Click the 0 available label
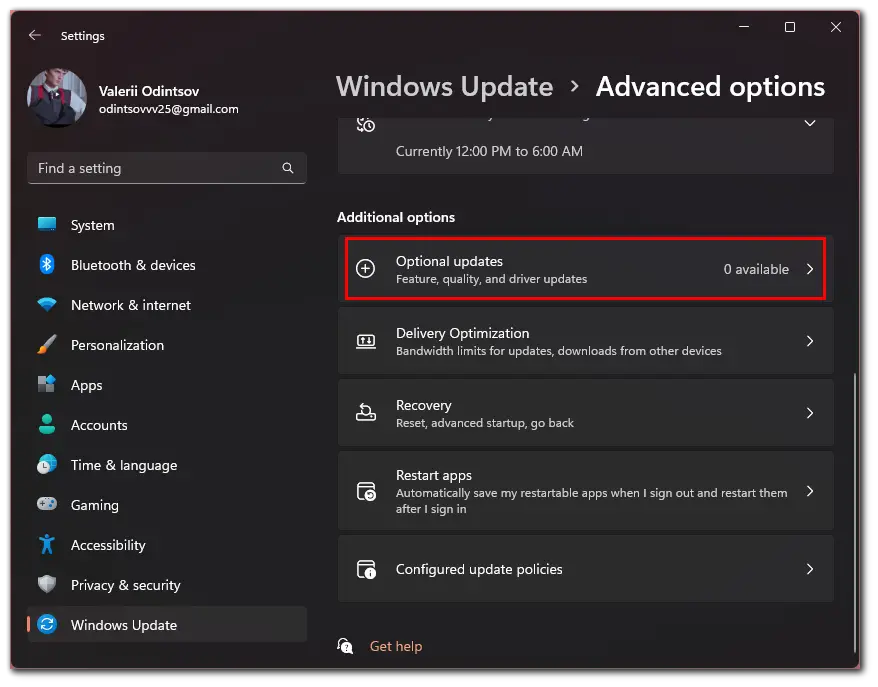This screenshot has height=687, width=878. [x=756, y=269]
